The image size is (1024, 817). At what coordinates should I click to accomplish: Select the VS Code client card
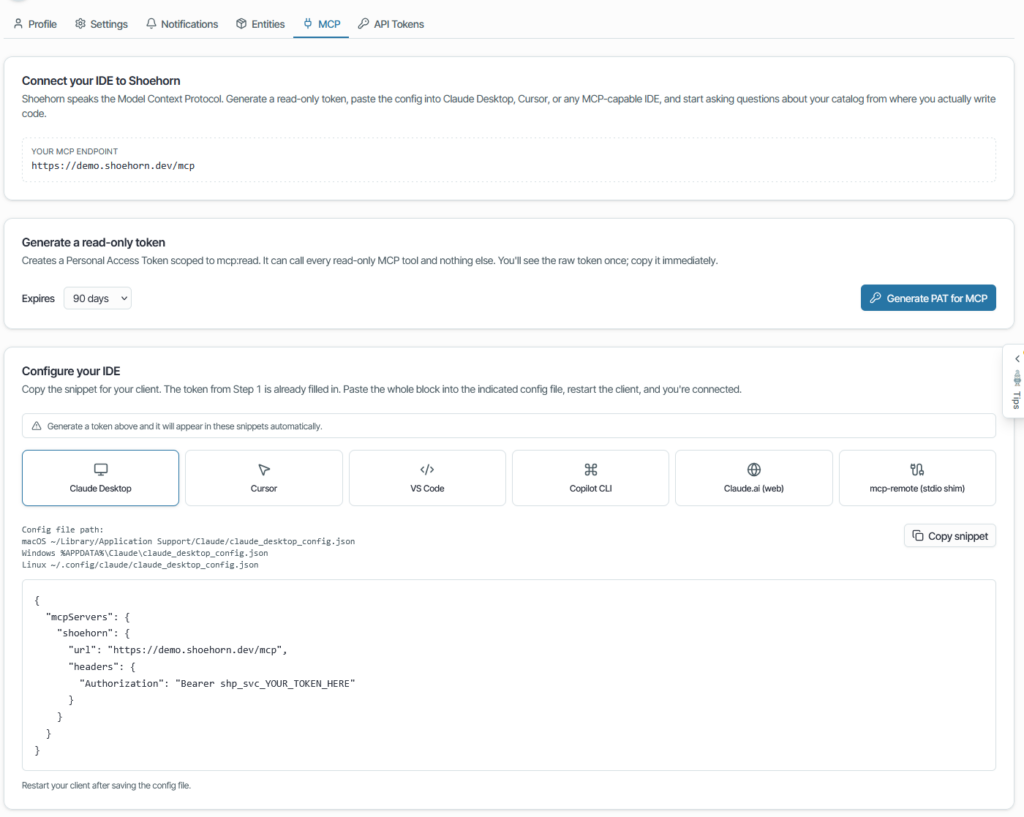(x=427, y=478)
